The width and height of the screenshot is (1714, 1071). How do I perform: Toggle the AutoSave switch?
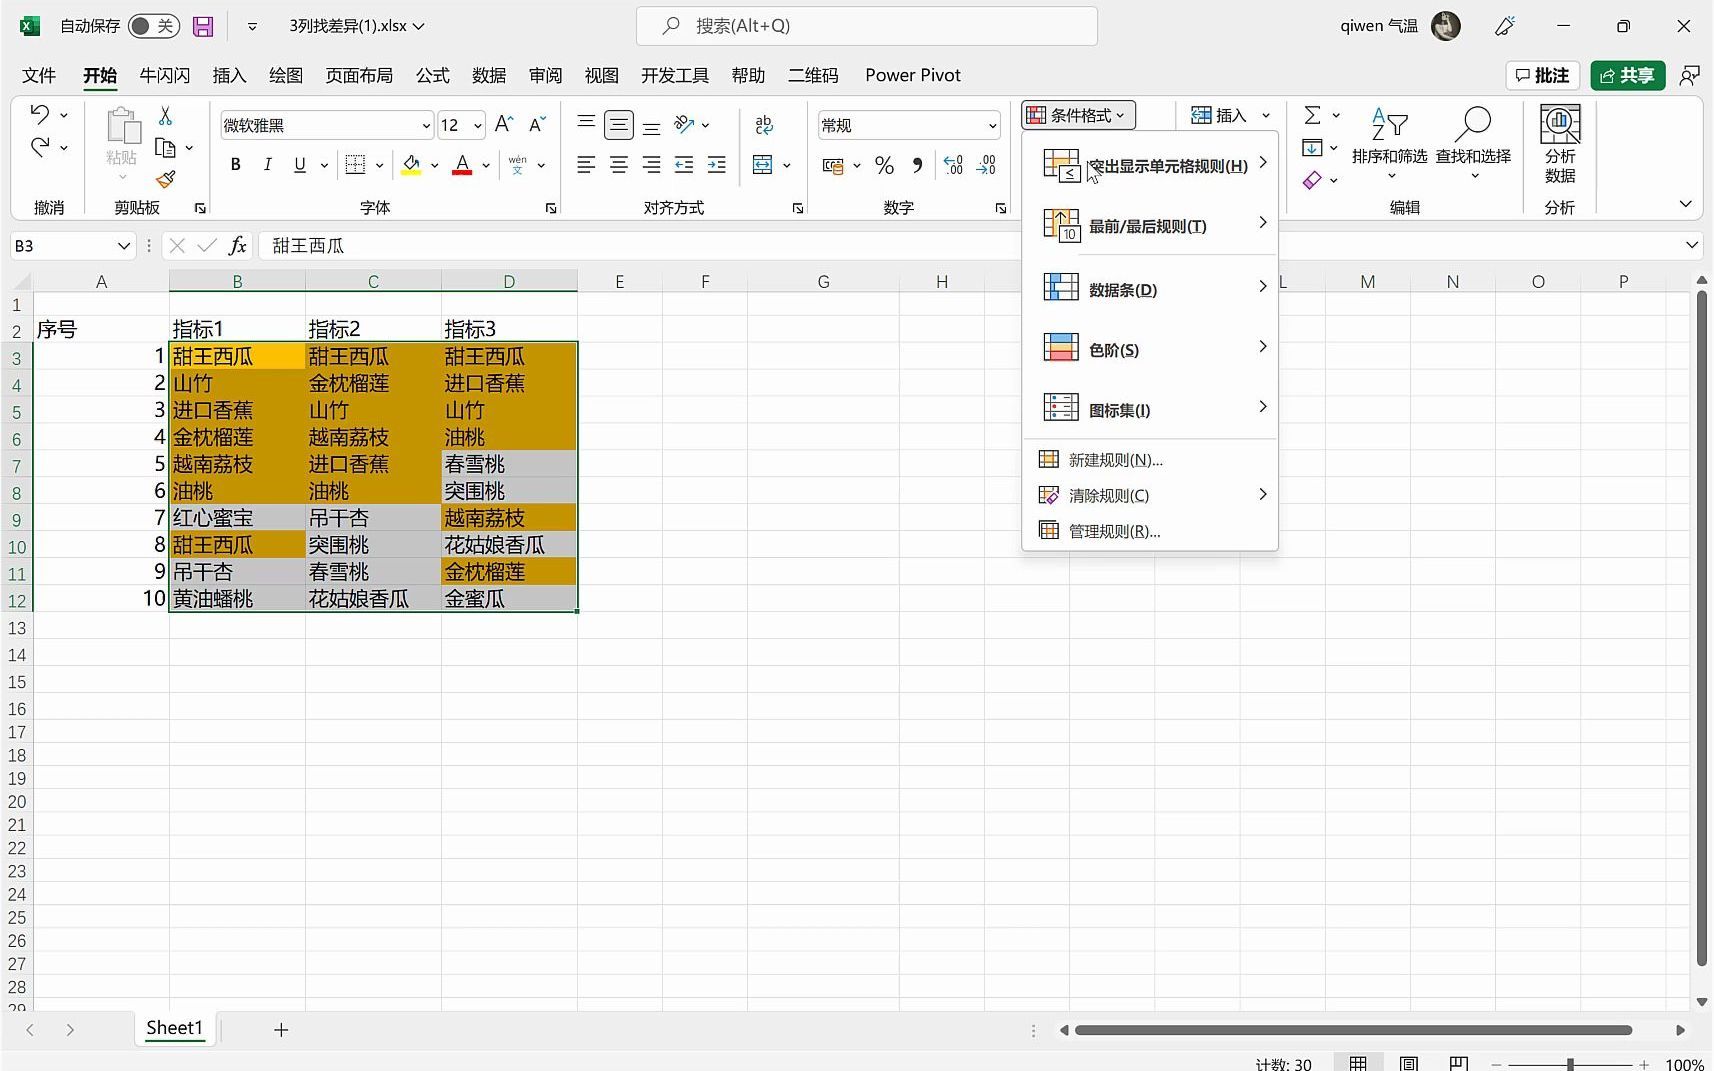154,26
